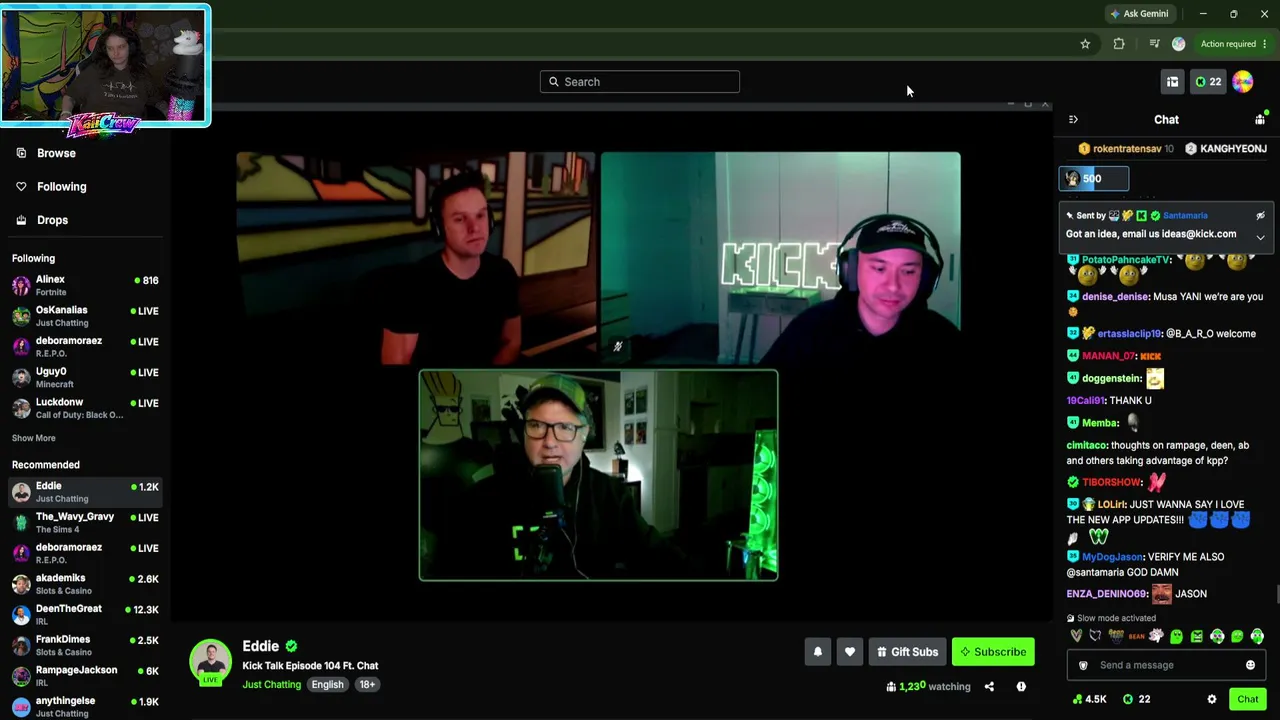Click TIBORSHOW's username in chat
This screenshot has height=720, width=1280.
(x=1112, y=482)
